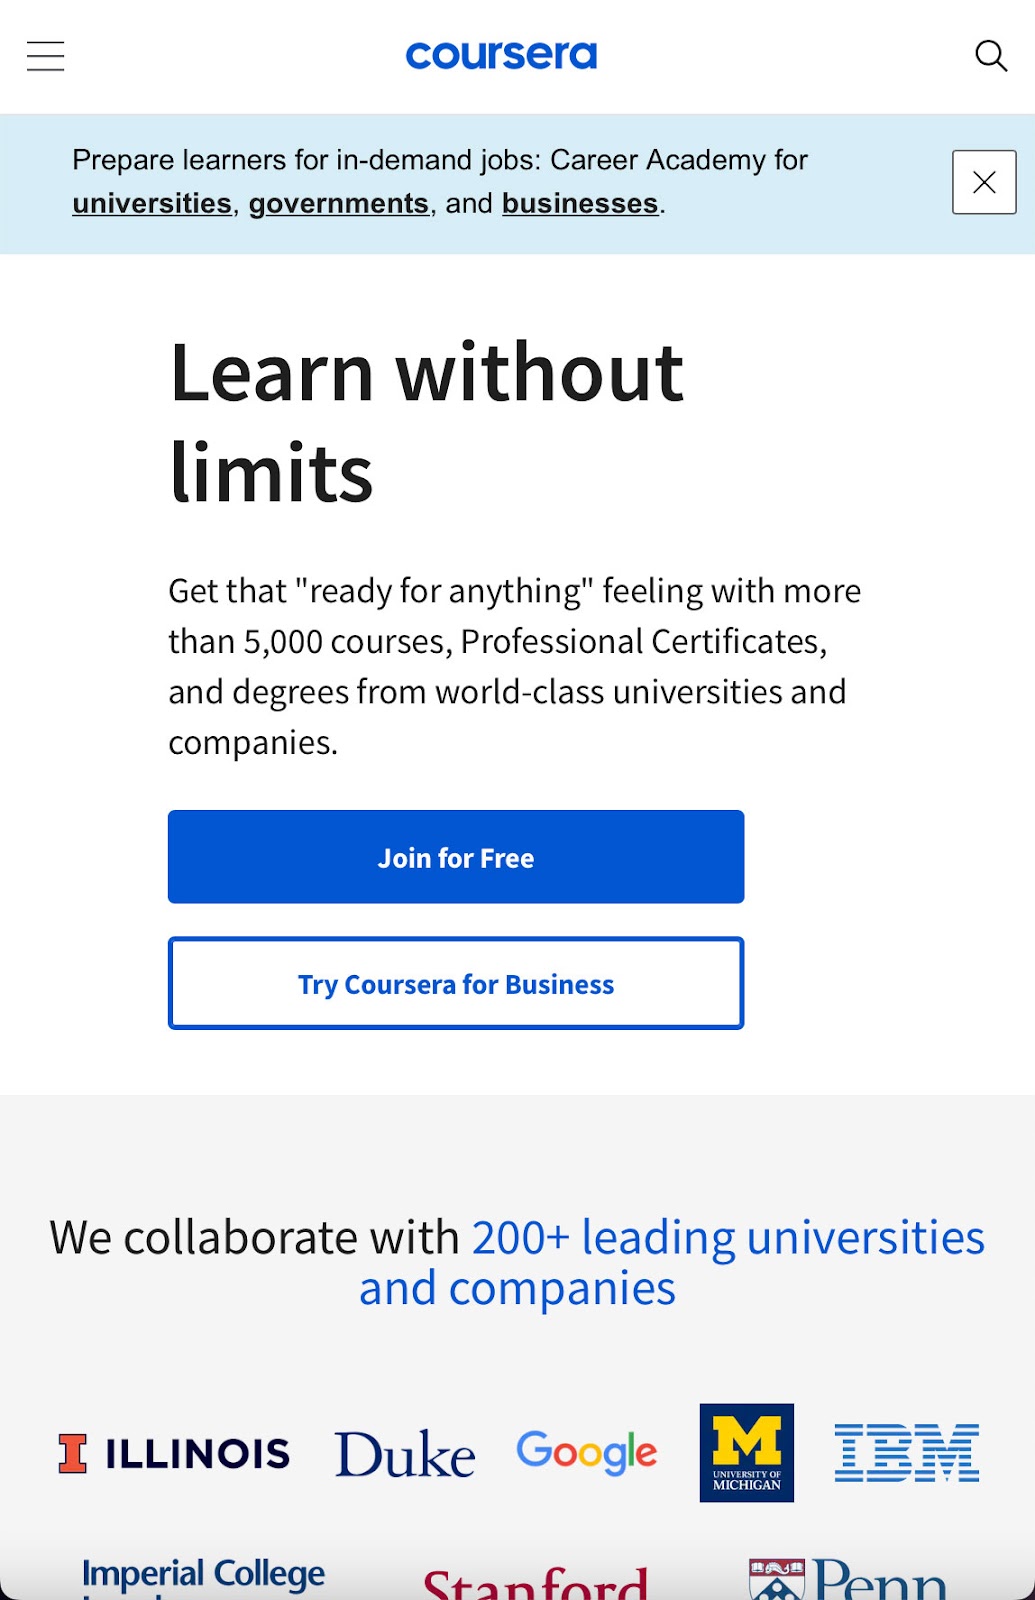The width and height of the screenshot is (1035, 1600).
Task: Click the University of Michigan logo
Action: tap(747, 1453)
